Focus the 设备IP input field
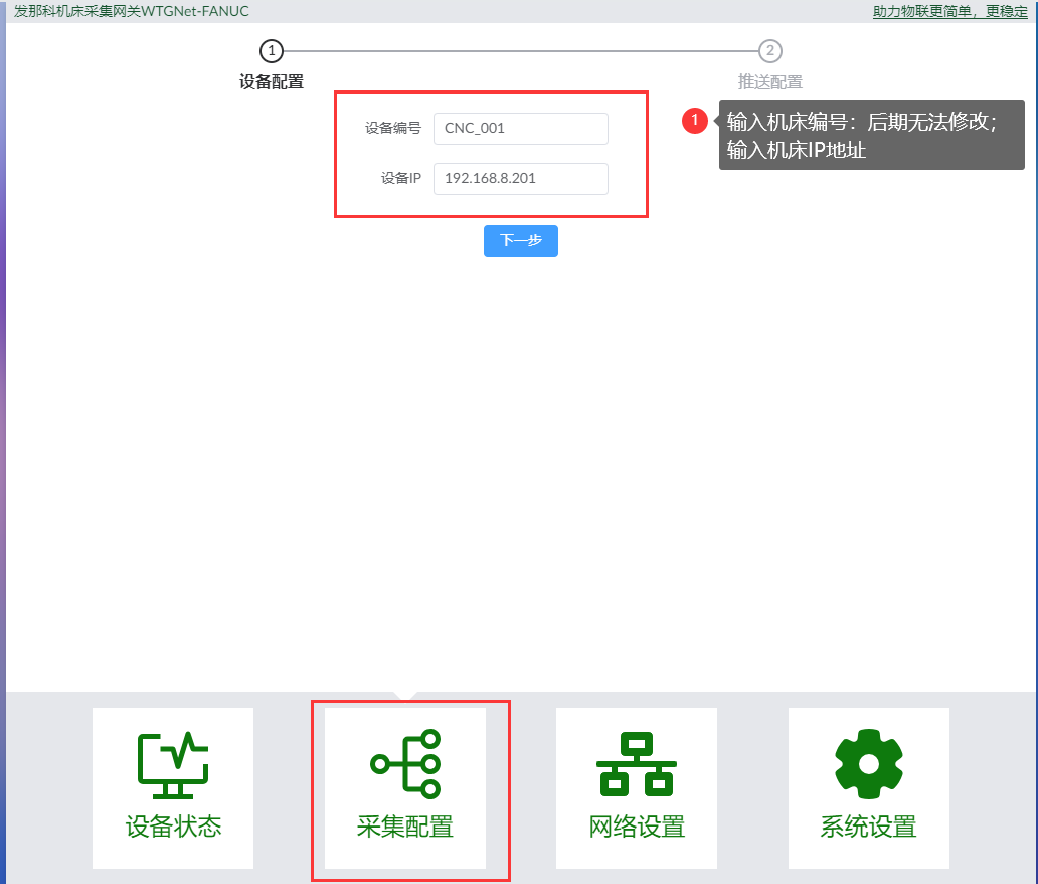The height and width of the screenshot is (884, 1038). 522,179
